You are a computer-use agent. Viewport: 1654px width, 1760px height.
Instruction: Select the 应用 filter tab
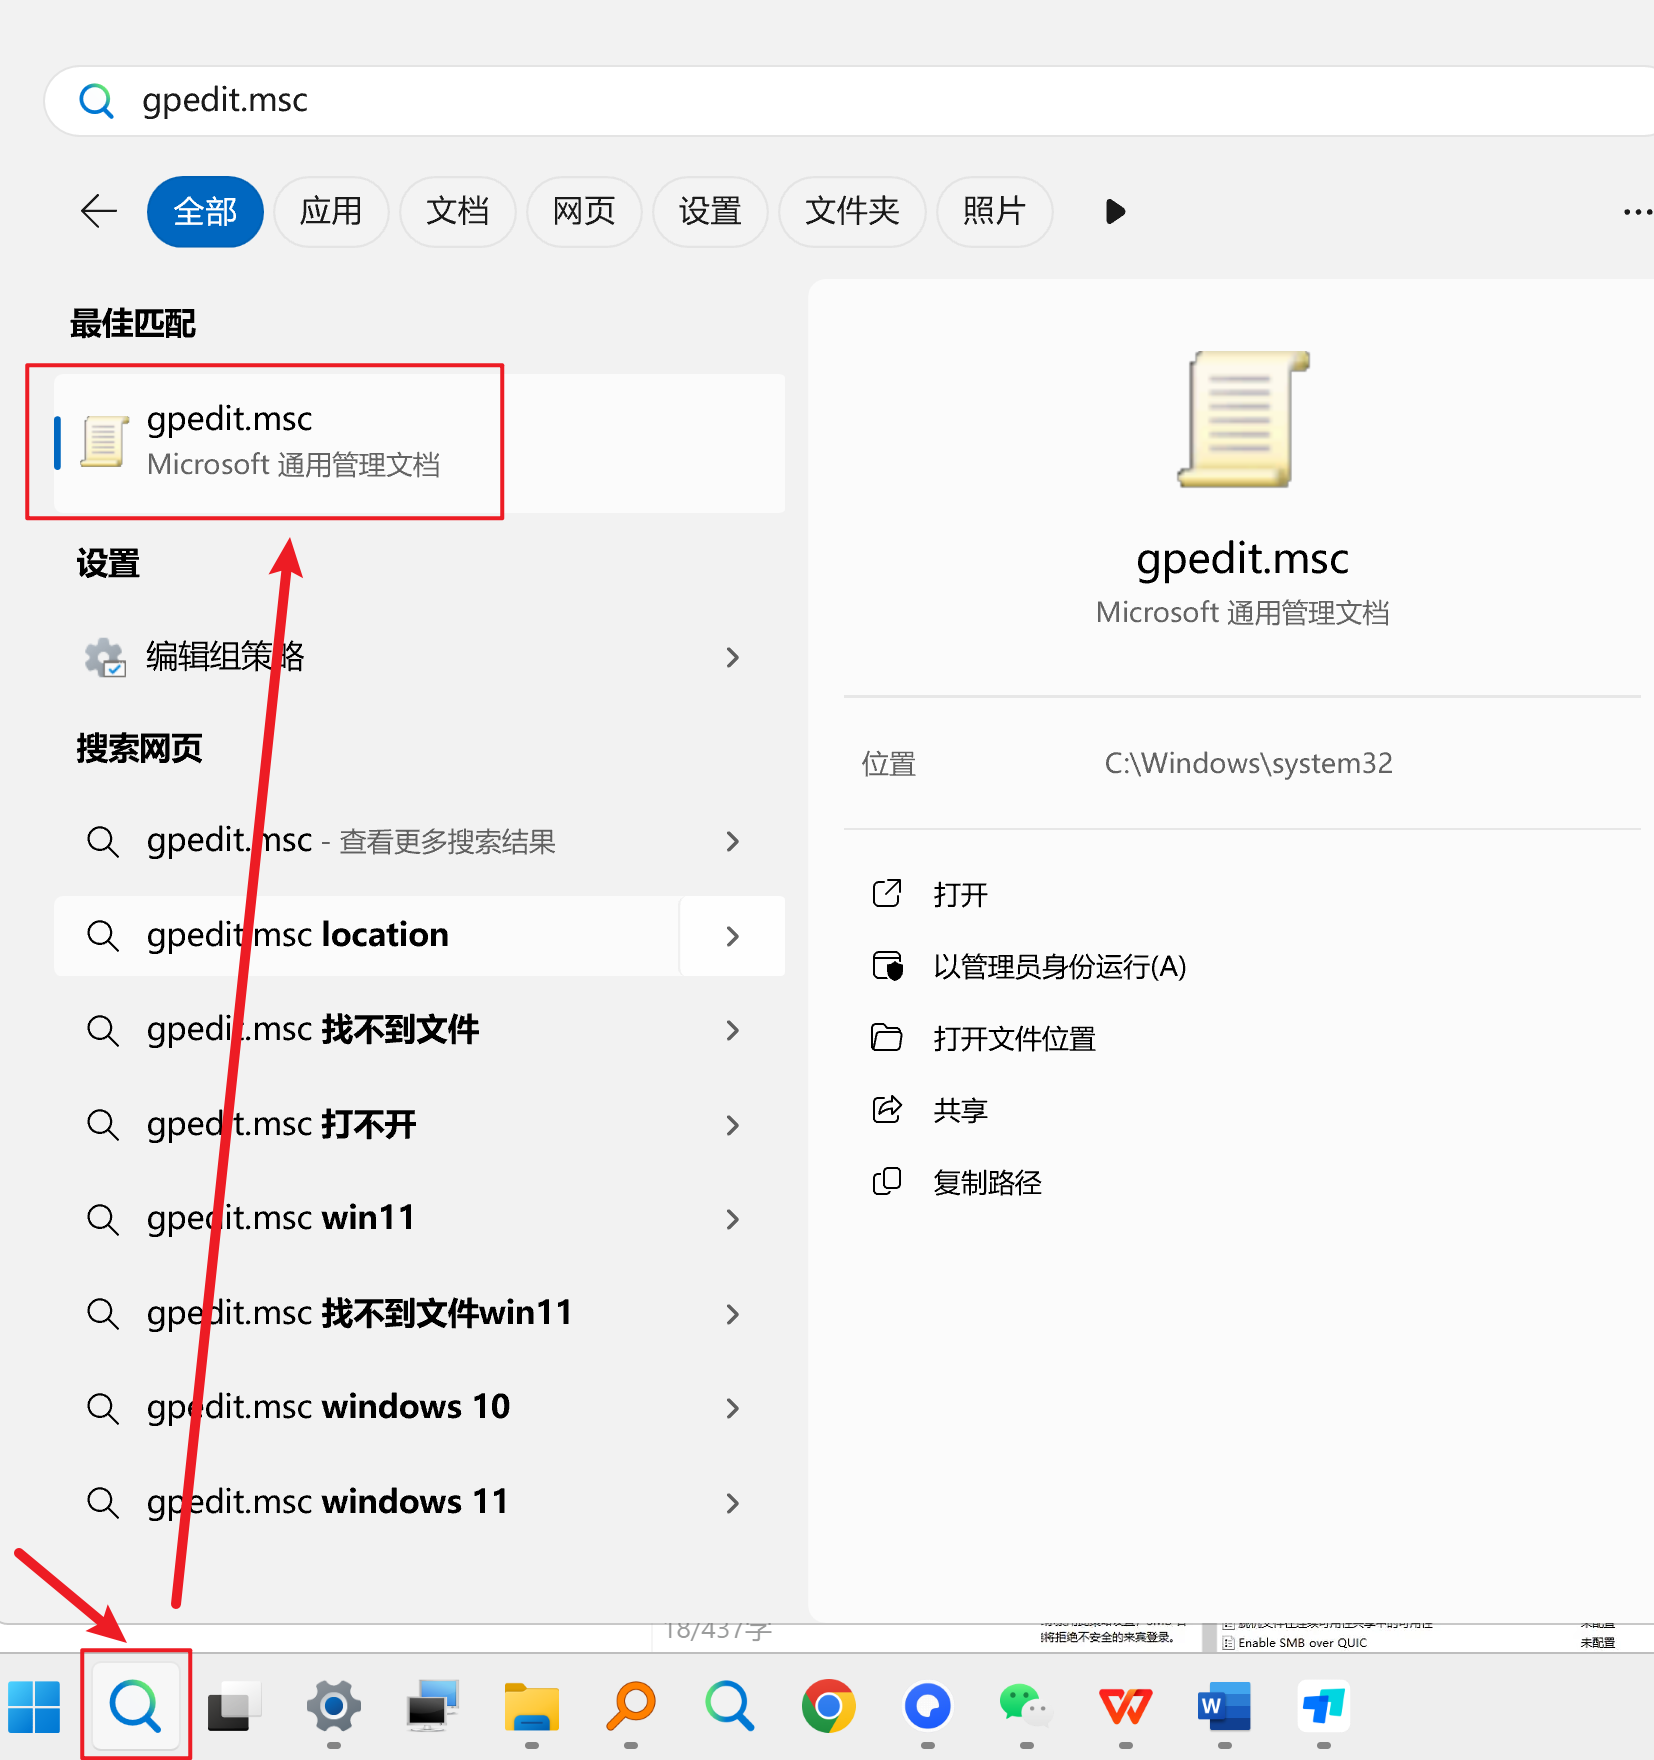click(x=331, y=211)
